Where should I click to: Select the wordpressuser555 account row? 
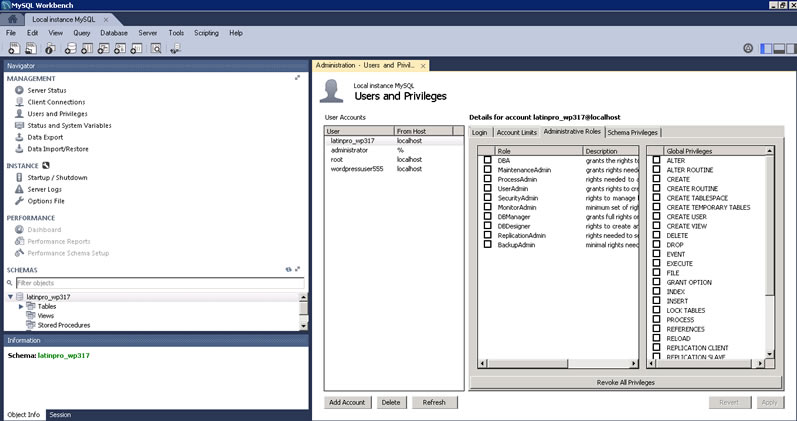point(394,169)
